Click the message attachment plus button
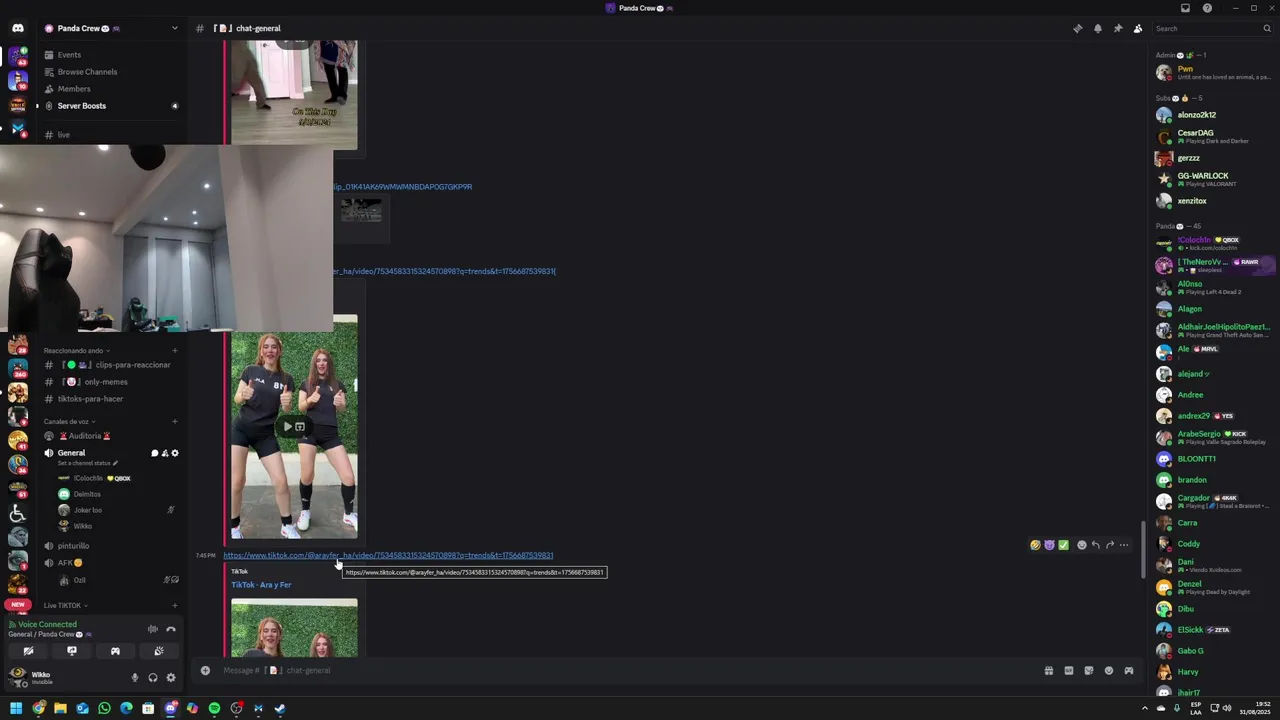 205,670
